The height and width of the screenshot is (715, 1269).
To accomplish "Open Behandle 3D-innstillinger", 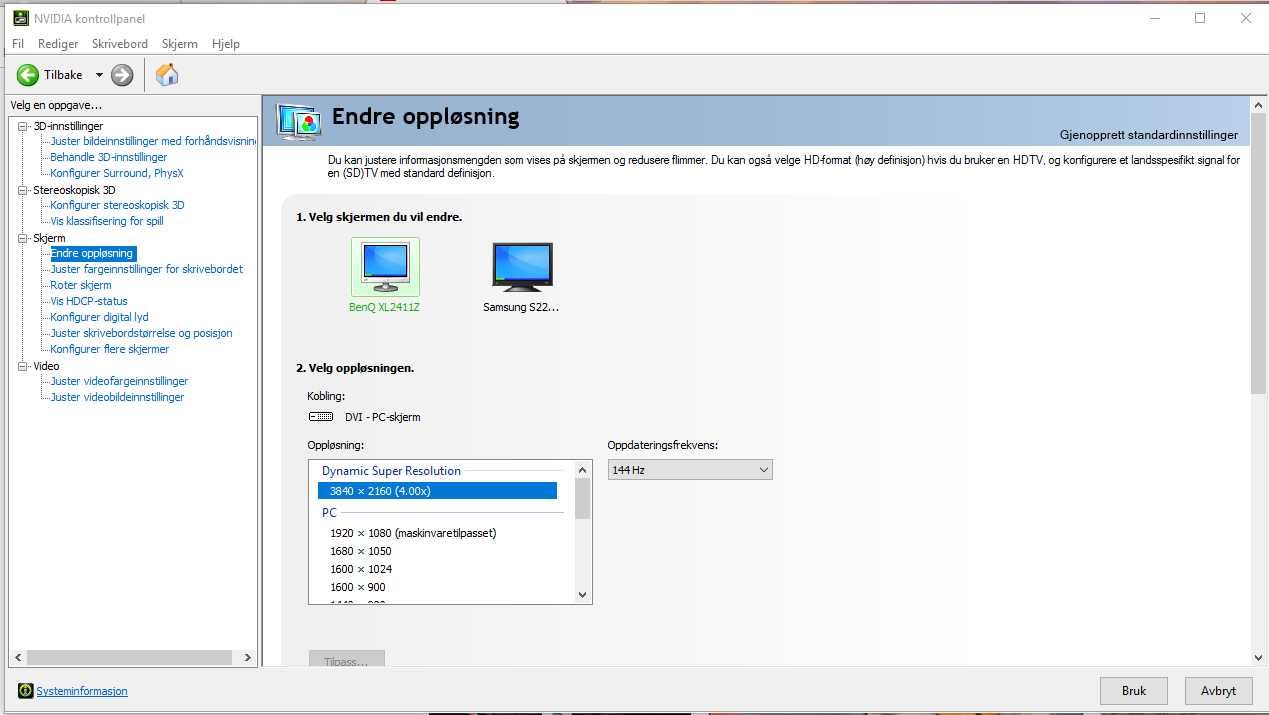I will pos(109,157).
